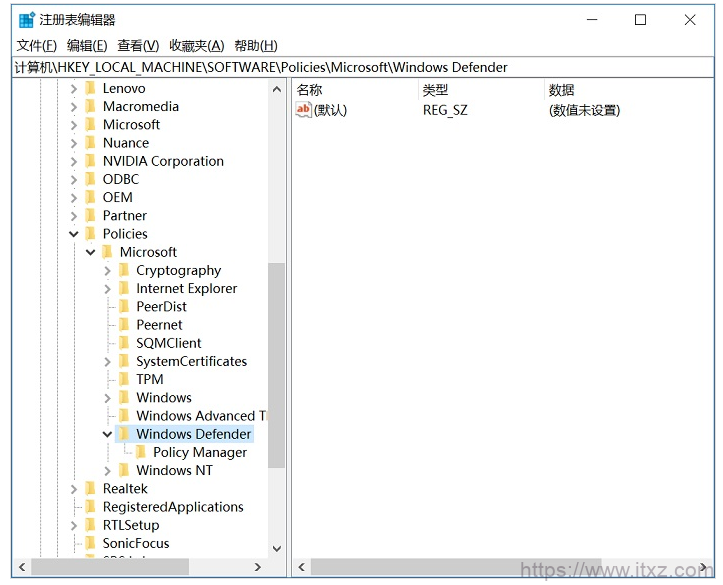The height and width of the screenshot is (585, 723).
Task: Expand the Cryptography key
Action: point(107,271)
